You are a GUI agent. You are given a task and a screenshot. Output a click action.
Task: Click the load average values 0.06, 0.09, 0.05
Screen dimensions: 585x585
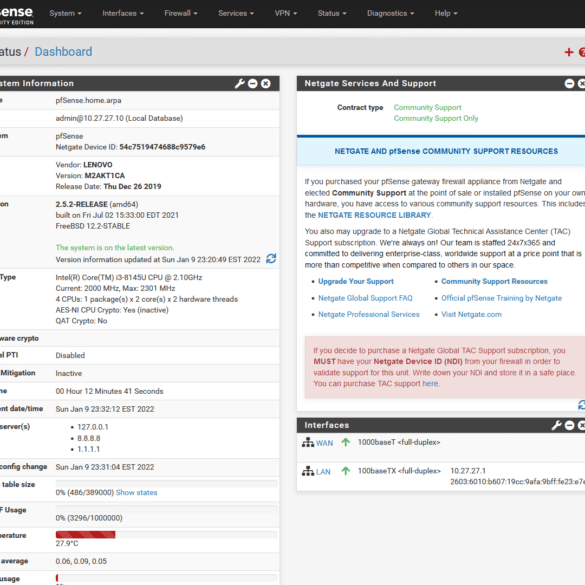pos(81,561)
